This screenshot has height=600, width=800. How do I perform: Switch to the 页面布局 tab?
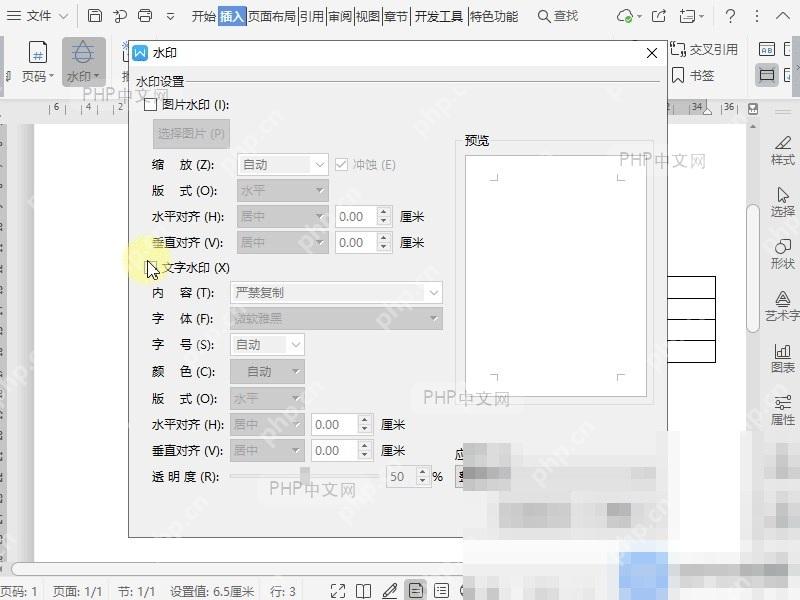271,17
